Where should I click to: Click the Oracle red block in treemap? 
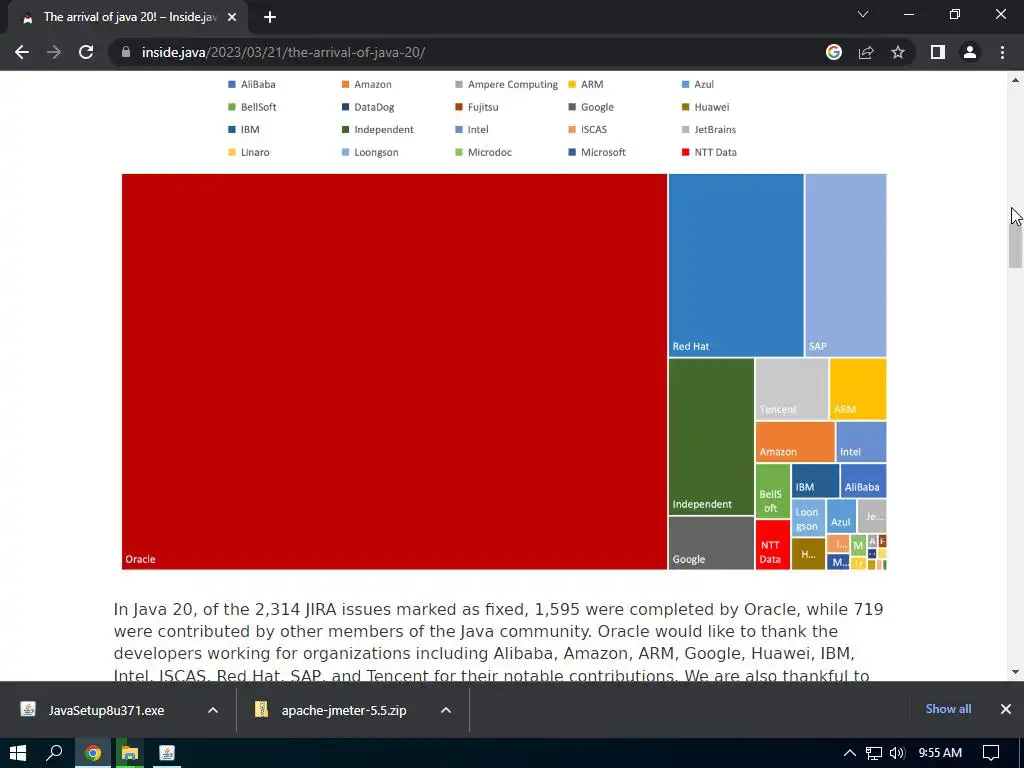pyautogui.click(x=394, y=372)
